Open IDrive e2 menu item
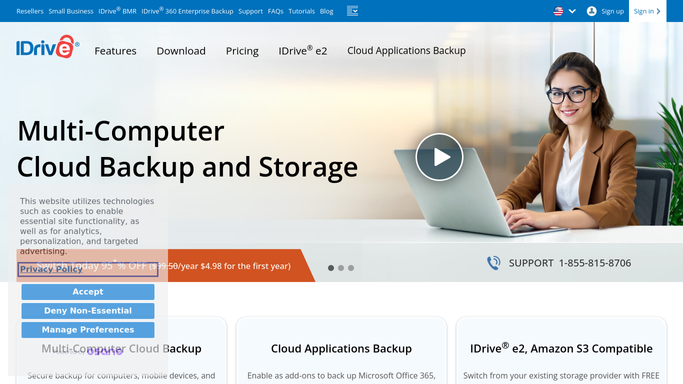Viewport: 683px width, 384px height. point(303,51)
